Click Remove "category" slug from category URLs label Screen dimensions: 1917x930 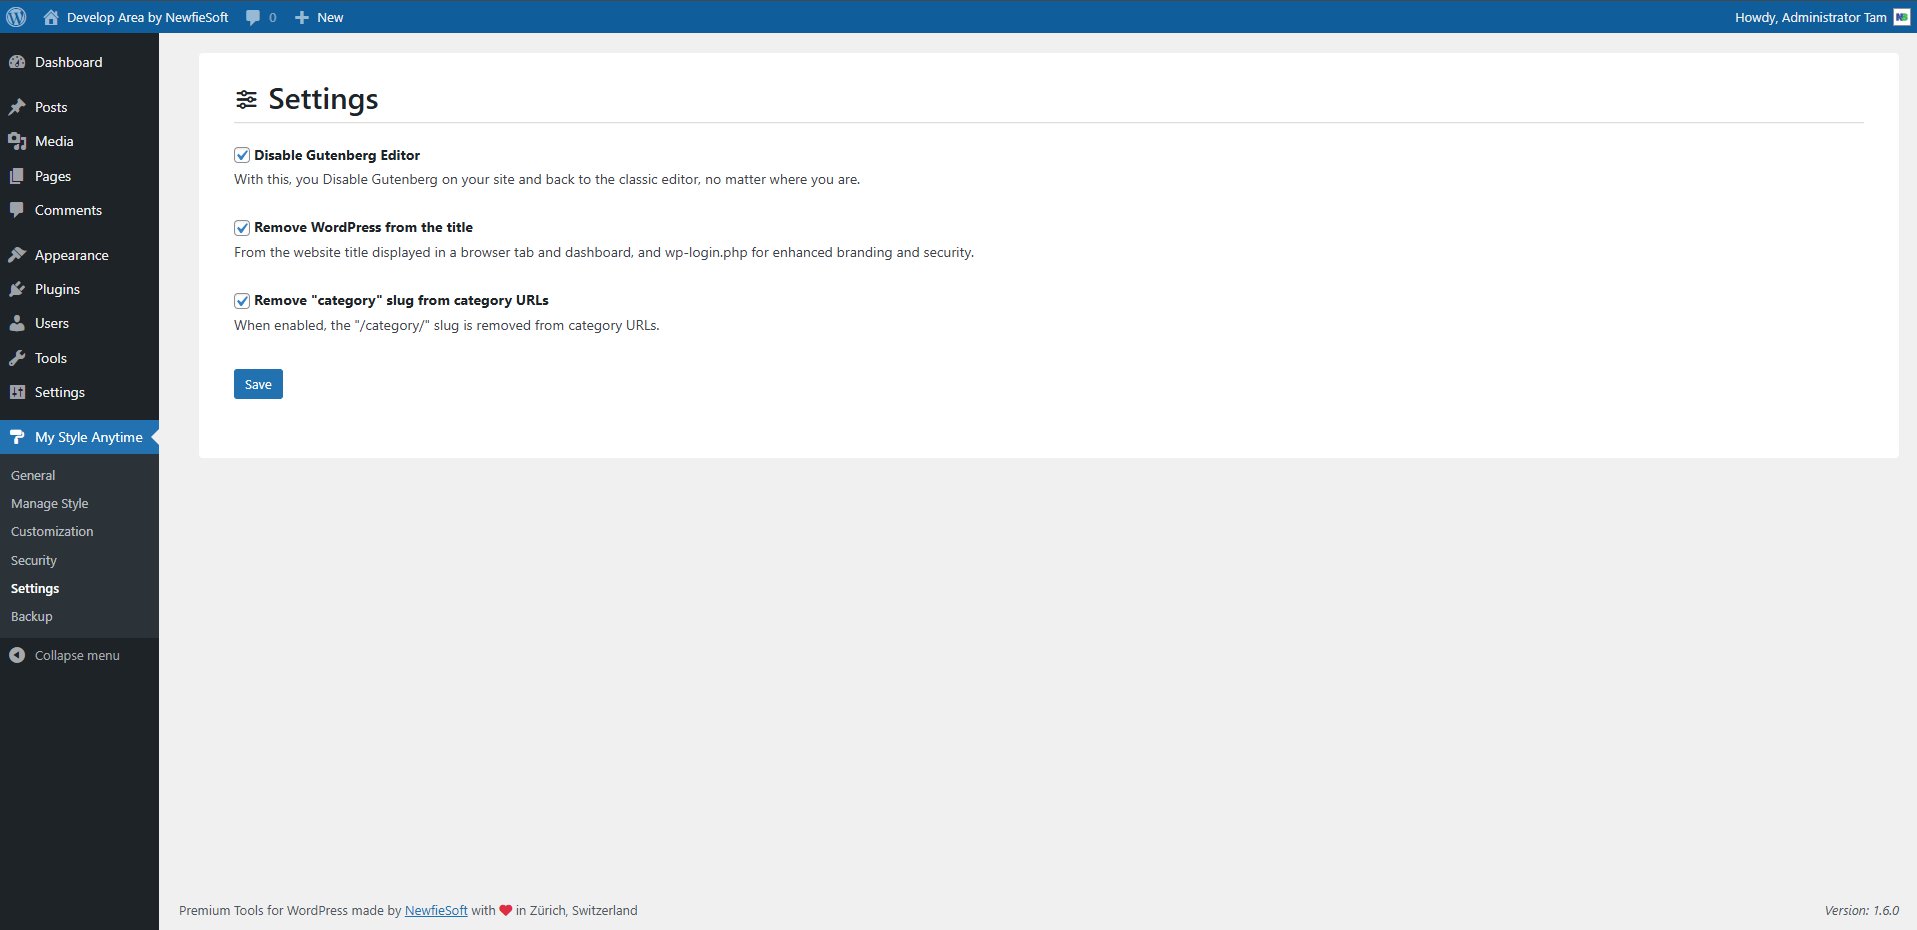(401, 300)
